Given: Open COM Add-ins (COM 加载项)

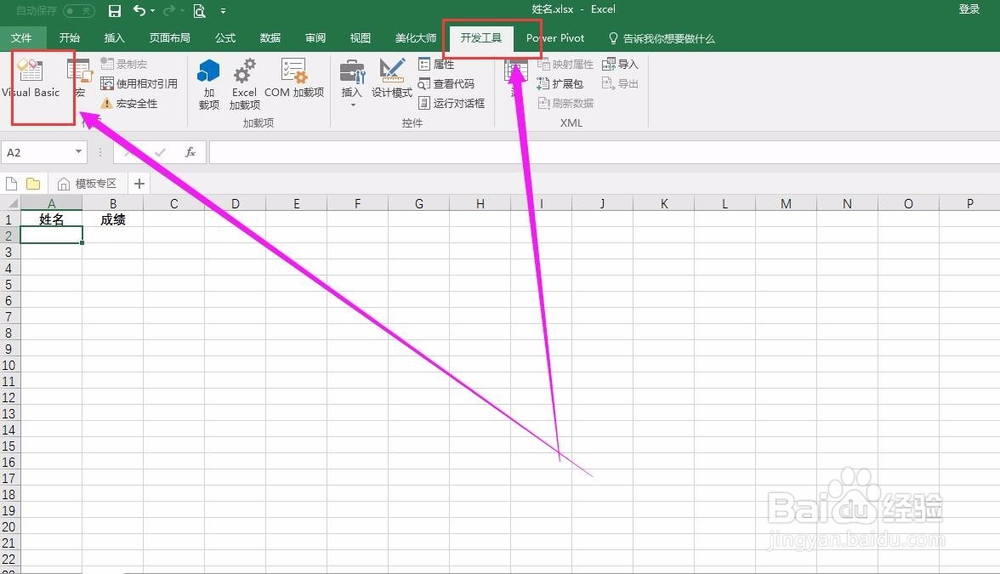Looking at the screenshot, I should pos(294,78).
